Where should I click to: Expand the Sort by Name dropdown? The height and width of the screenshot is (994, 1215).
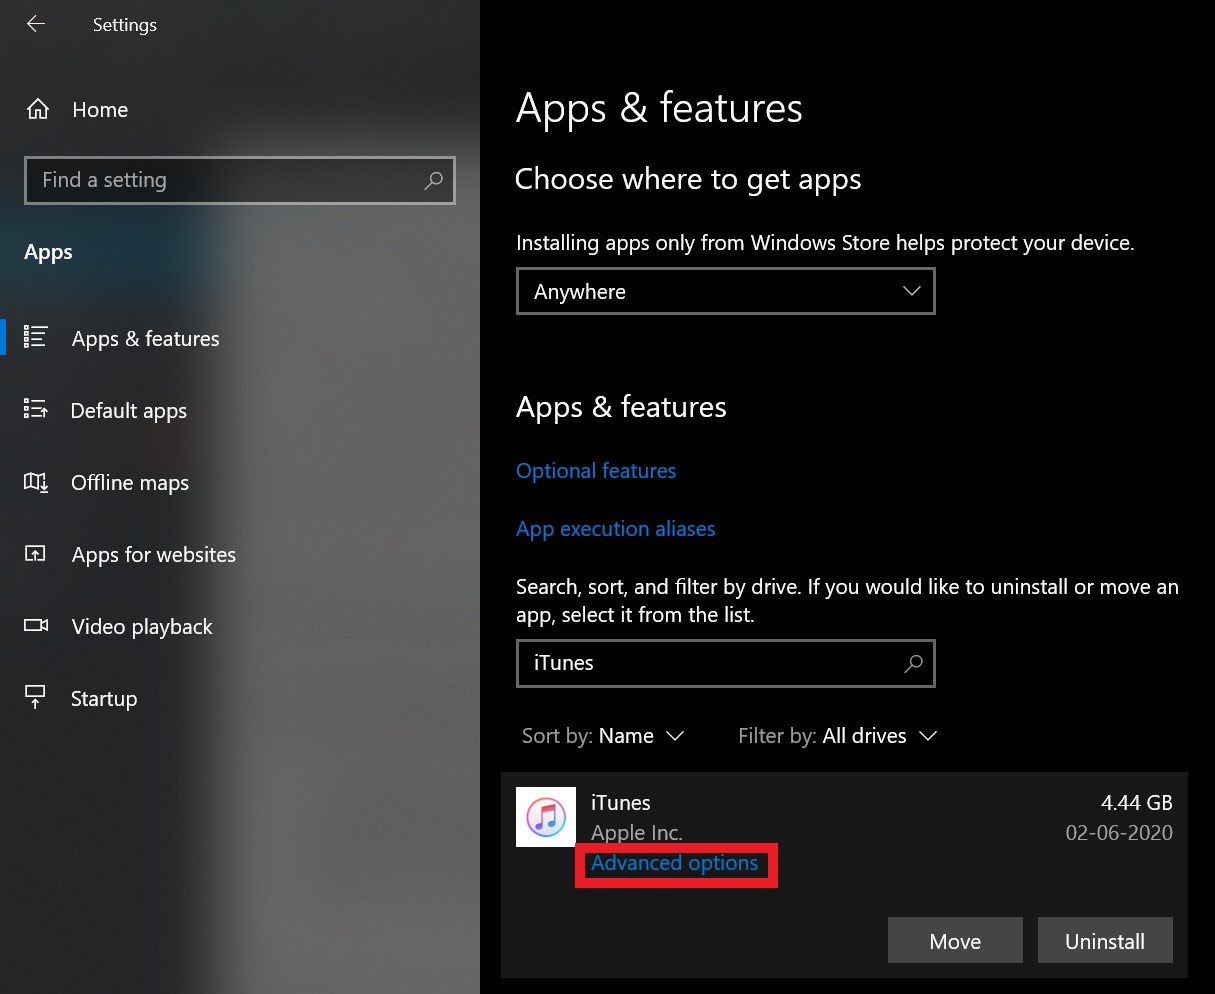point(603,736)
